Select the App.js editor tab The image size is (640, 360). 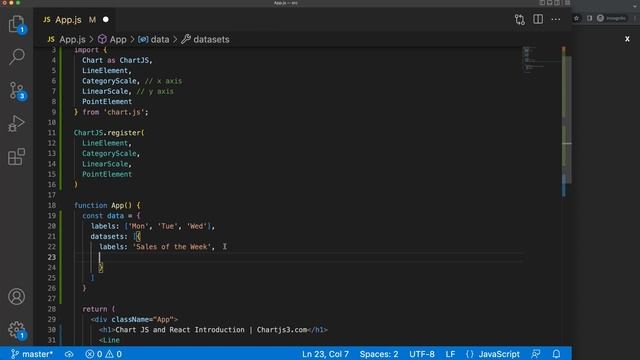[x=76, y=20]
